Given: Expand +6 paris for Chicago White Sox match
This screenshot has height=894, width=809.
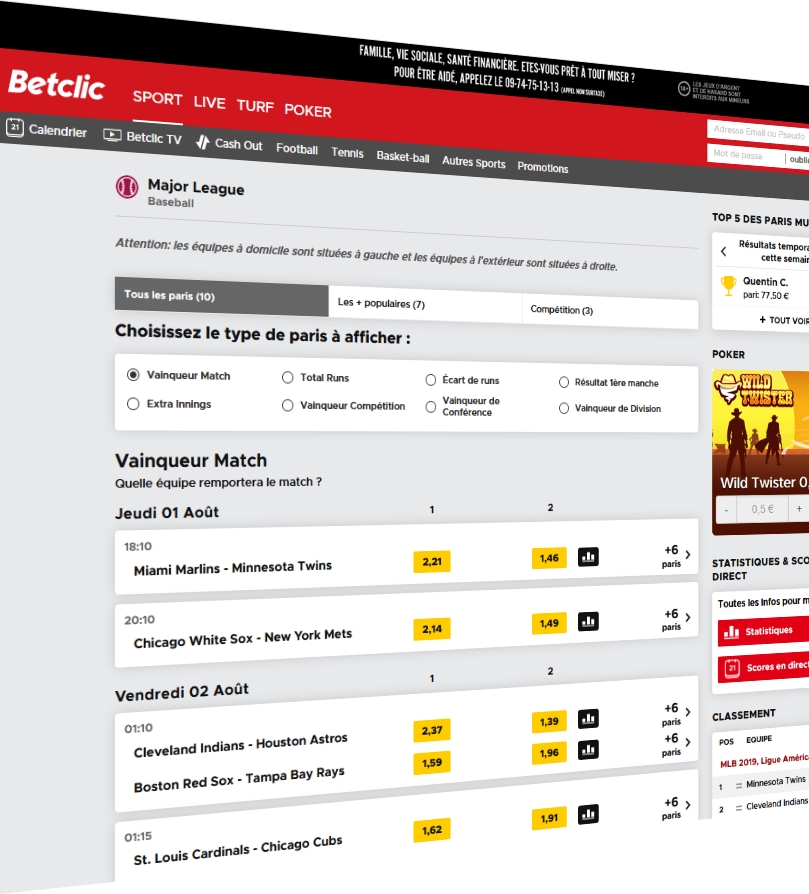Looking at the screenshot, I should pyautogui.click(x=677, y=619).
